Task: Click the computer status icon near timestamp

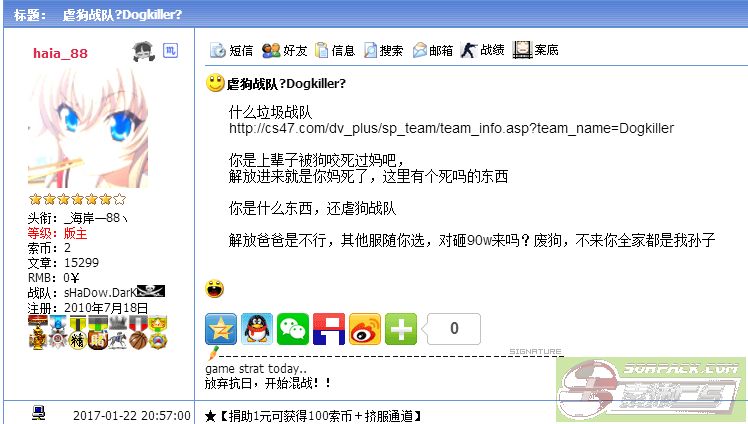Action: click(x=39, y=413)
